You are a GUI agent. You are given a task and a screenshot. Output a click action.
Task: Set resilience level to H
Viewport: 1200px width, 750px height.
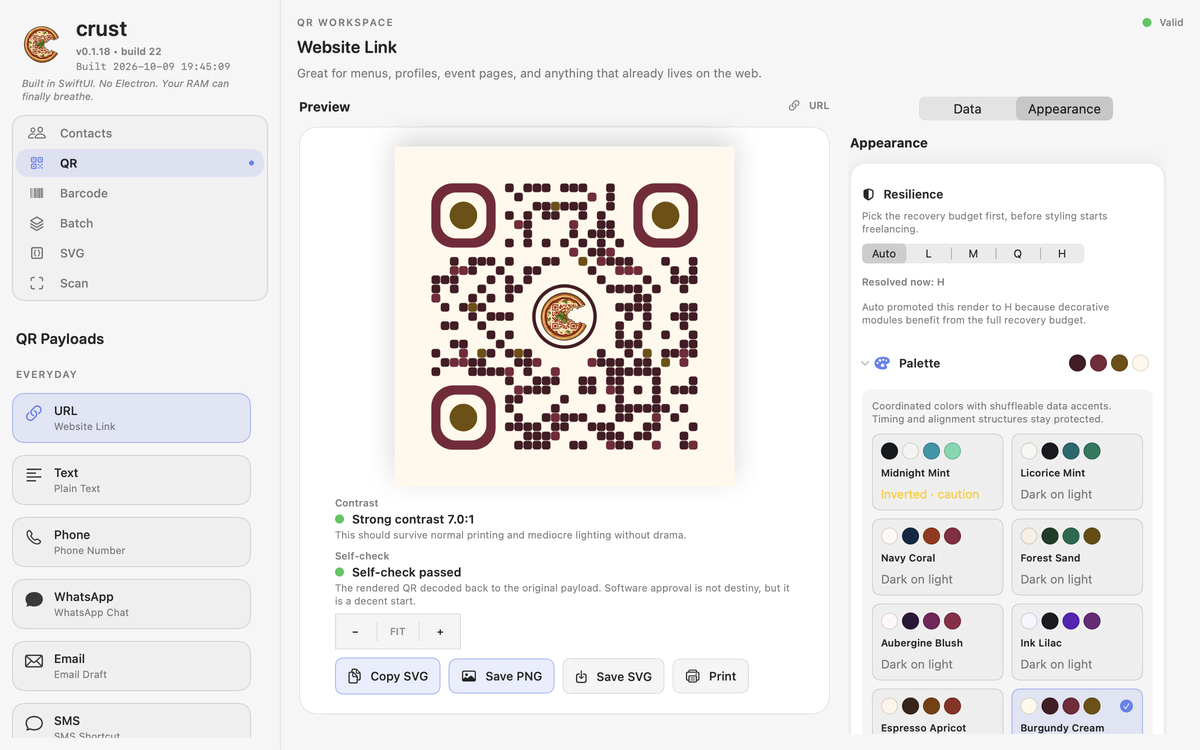point(1062,254)
